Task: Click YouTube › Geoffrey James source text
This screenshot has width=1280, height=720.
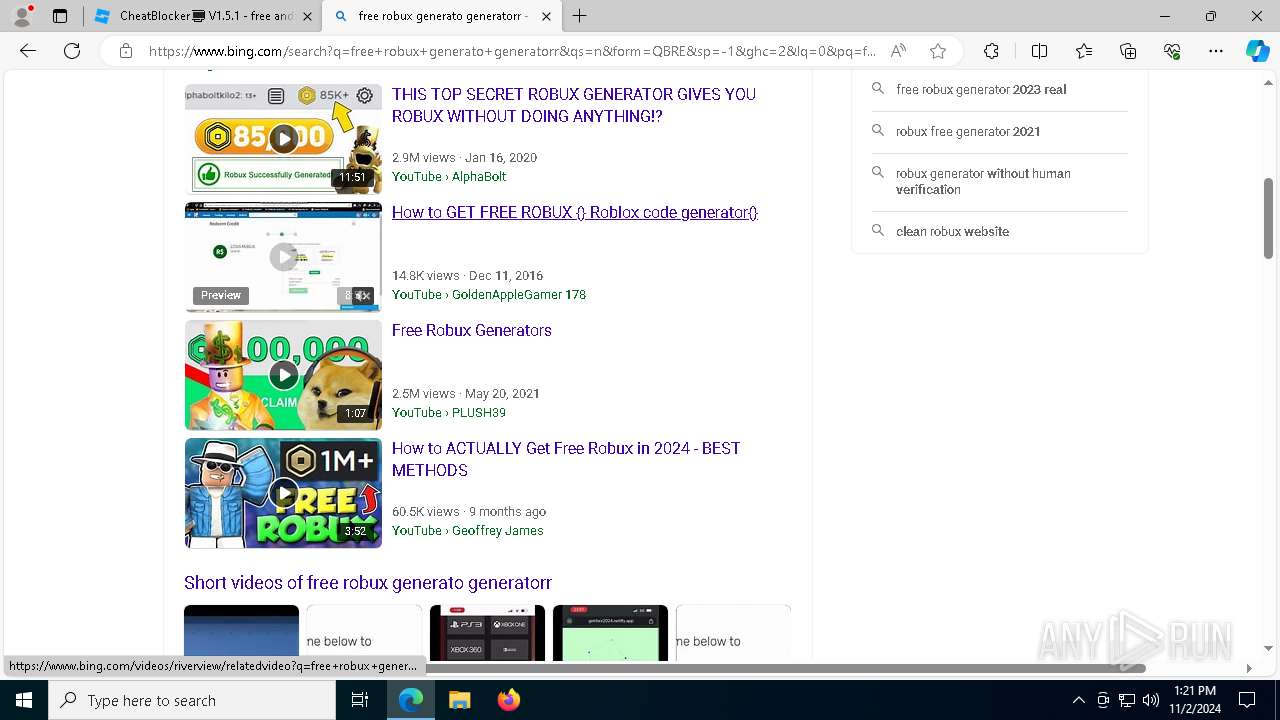Action: pyautogui.click(x=468, y=530)
